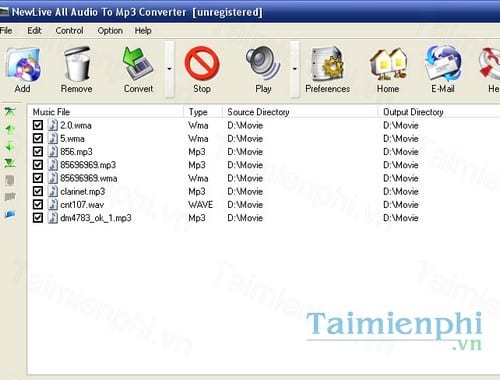Start conversion with the Convert icon
The width and height of the screenshot is (500, 380).
(137, 64)
